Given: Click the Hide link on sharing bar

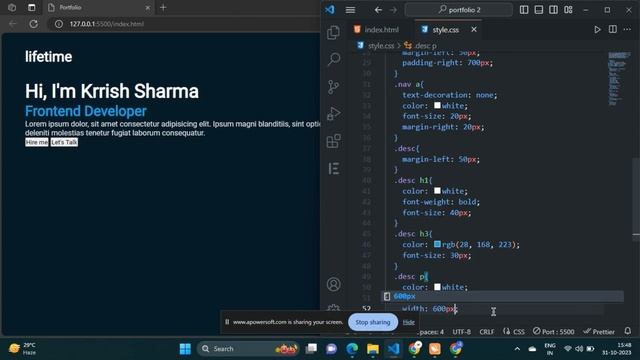Looking at the screenshot, I should pyautogui.click(x=409, y=322).
